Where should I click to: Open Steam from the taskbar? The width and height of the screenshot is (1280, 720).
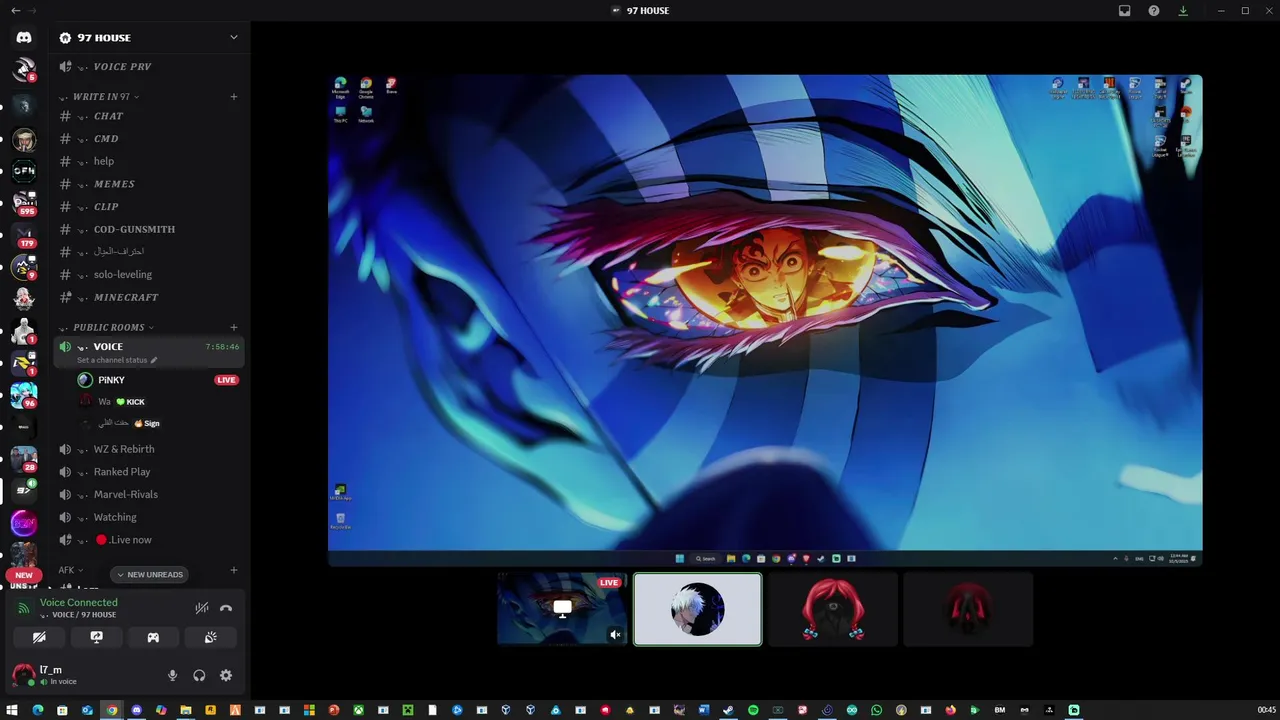click(x=728, y=710)
